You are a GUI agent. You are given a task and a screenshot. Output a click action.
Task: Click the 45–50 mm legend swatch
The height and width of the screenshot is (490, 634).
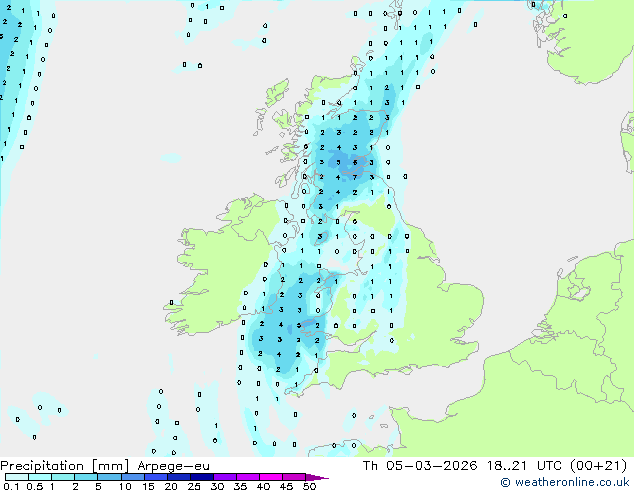click(x=294, y=477)
